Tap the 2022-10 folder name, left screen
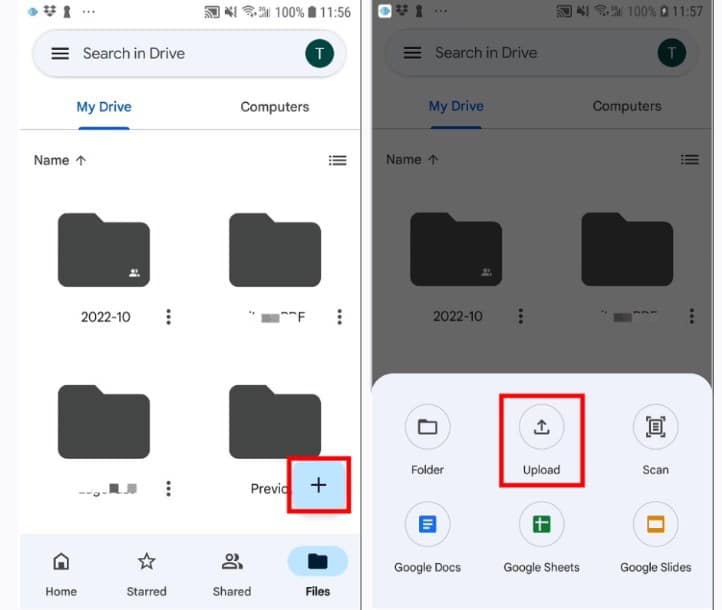The width and height of the screenshot is (722, 610). pos(106,317)
